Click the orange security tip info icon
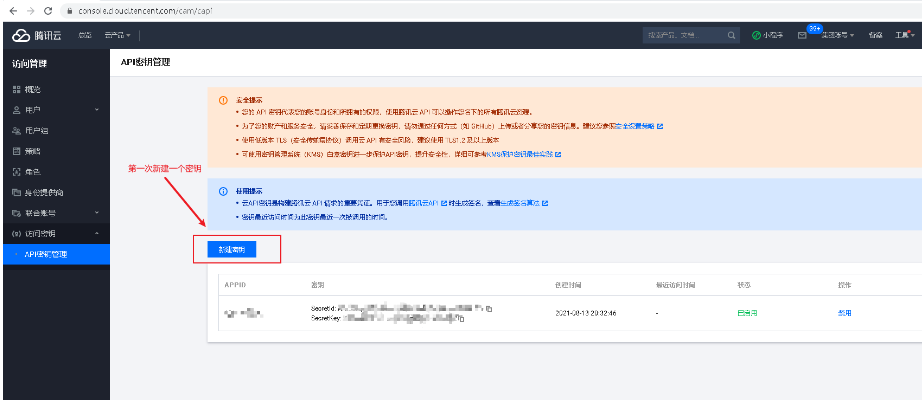This screenshot has width=924, height=401. pos(223,100)
